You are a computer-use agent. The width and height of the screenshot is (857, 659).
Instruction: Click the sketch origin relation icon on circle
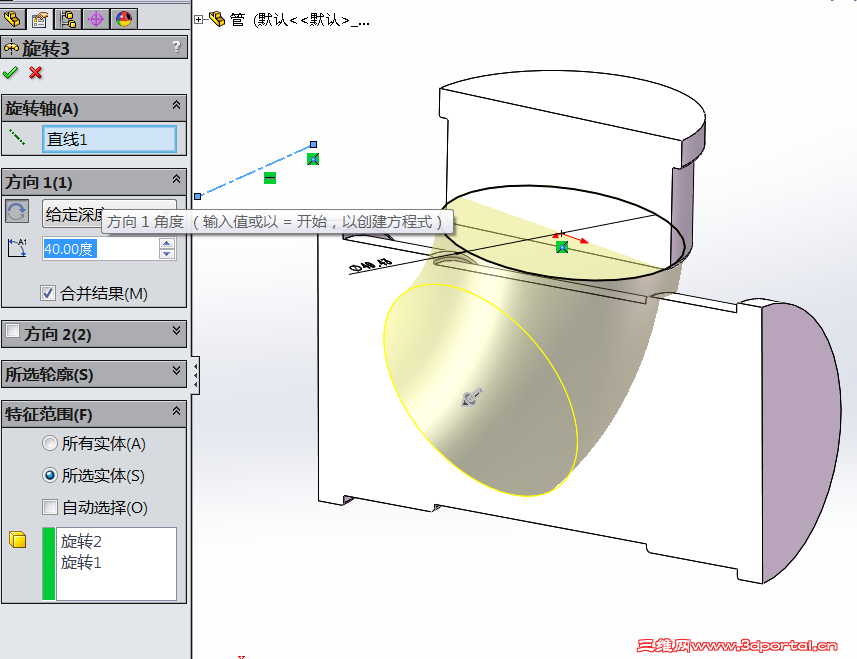click(x=562, y=248)
